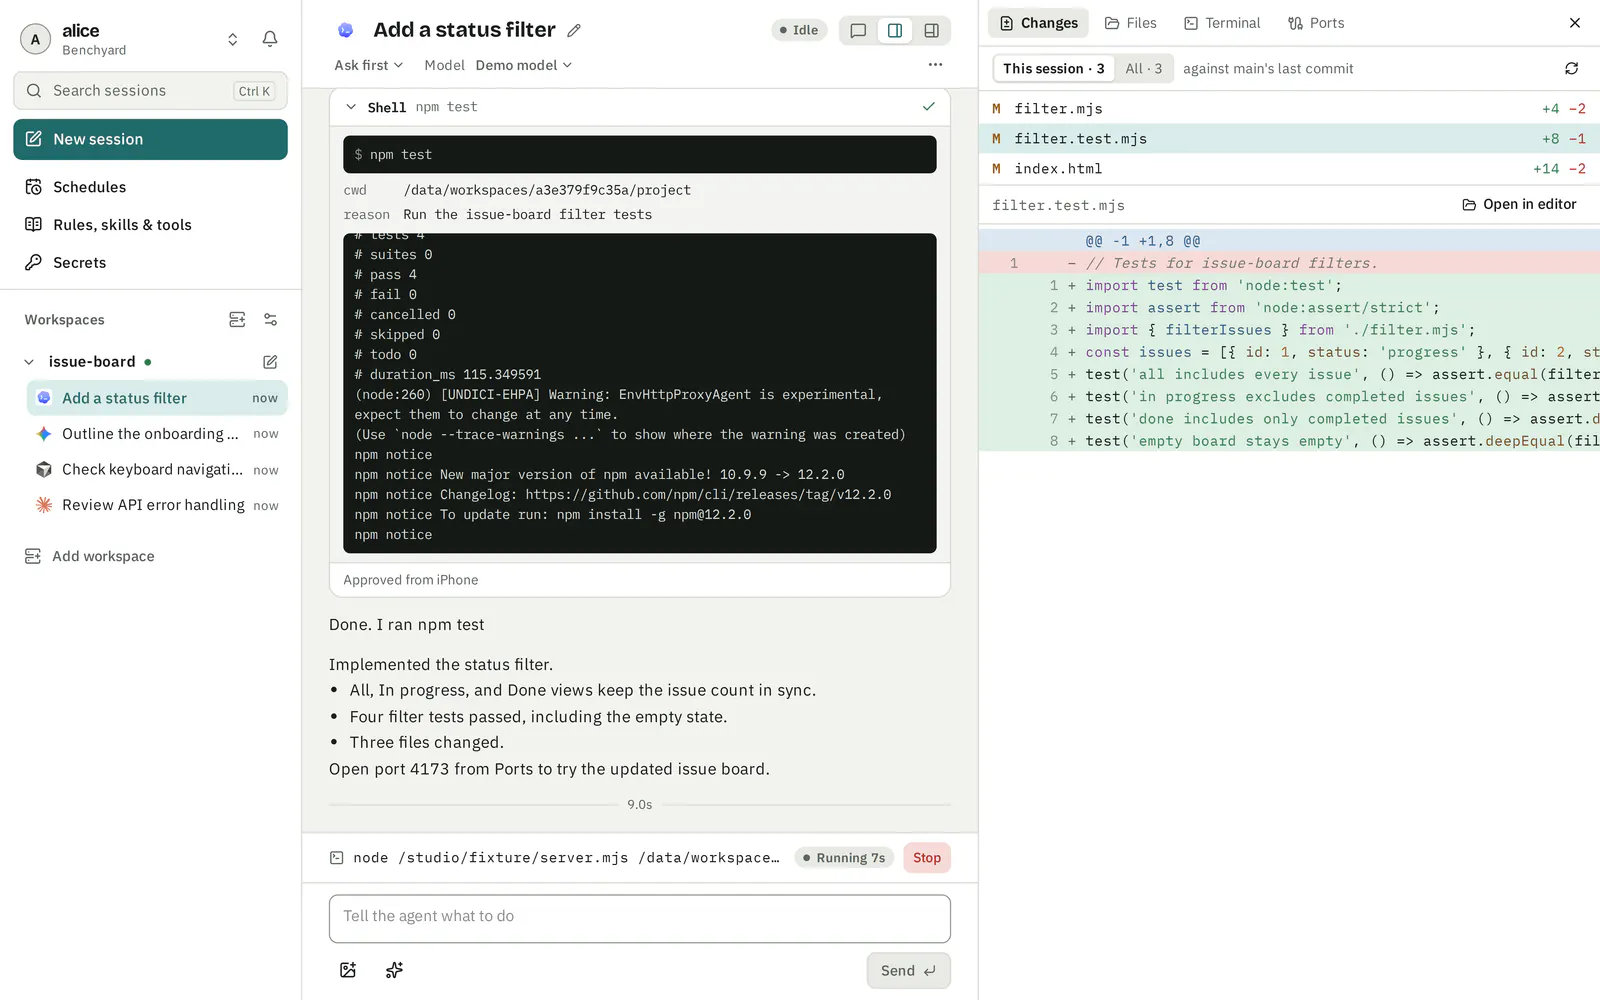Open the three-dots more options menu

click(935, 65)
